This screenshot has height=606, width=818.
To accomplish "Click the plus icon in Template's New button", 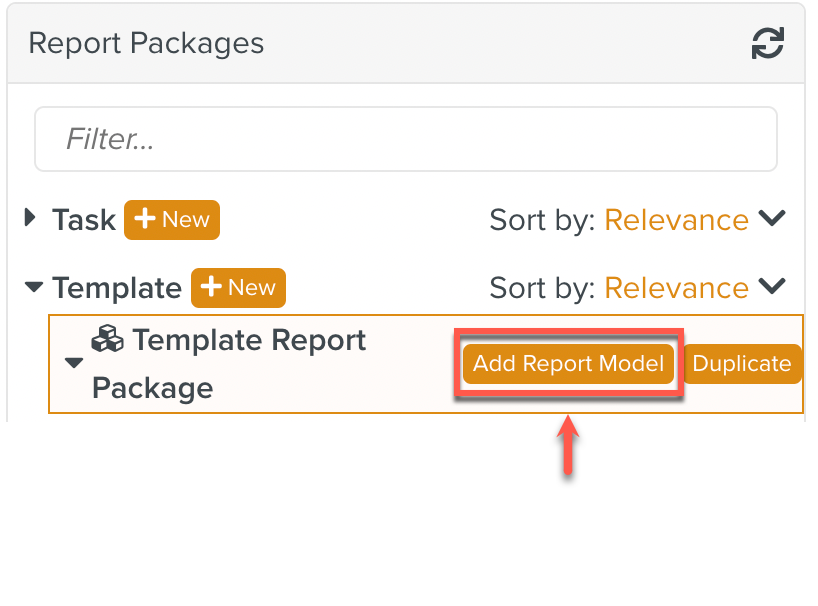I will click(x=211, y=288).
